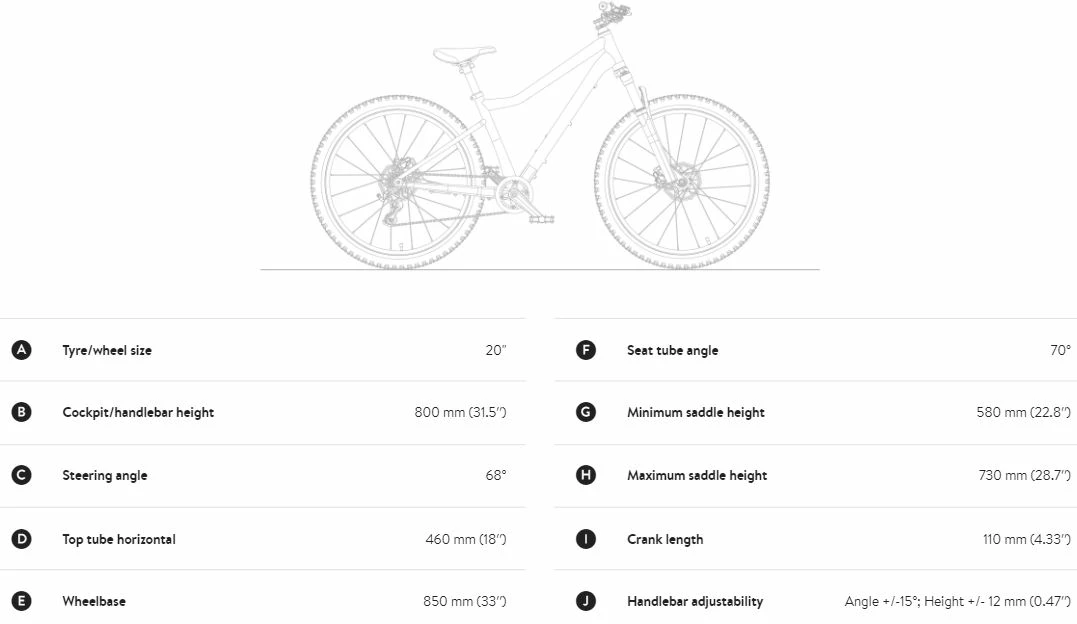Select the Handlebar adjustability label
The image size is (1077, 624).
pos(695,601)
